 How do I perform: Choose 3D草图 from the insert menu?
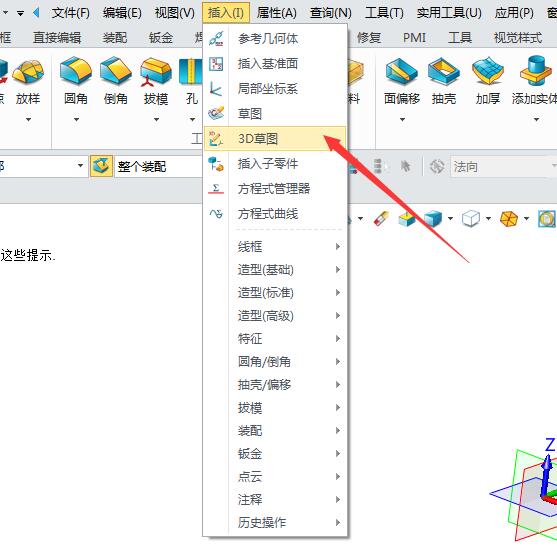pyautogui.click(x=275, y=138)
